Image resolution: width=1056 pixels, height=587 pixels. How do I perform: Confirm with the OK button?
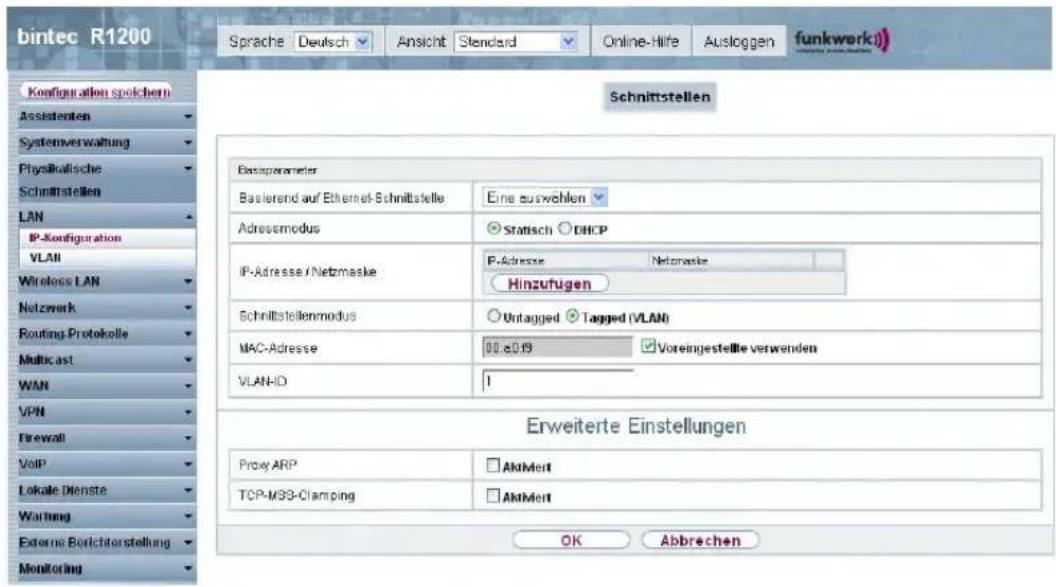571,540
